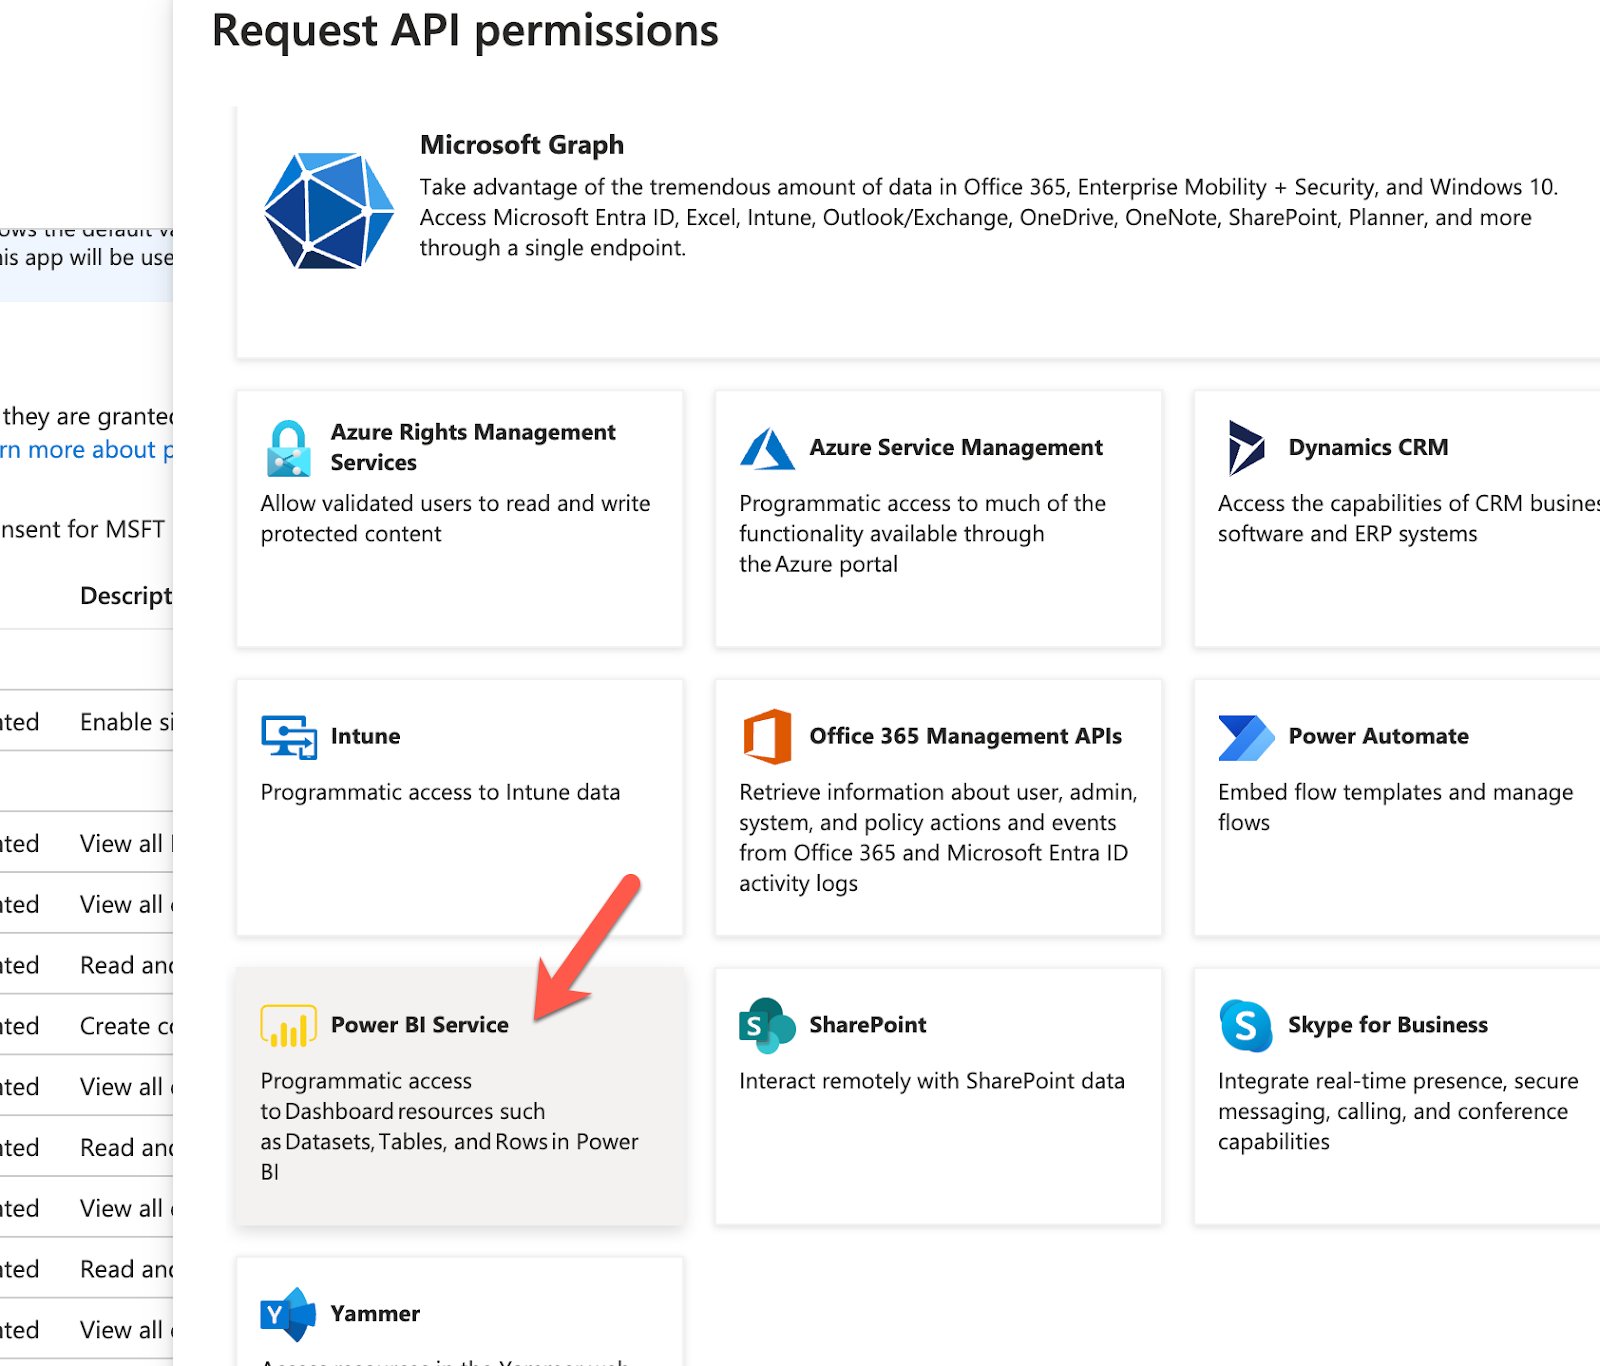Viewport: 1600px width, 1366px height.
Task: Click 'Embed flow templates and manage flows' text
Action: point(1395,807)
